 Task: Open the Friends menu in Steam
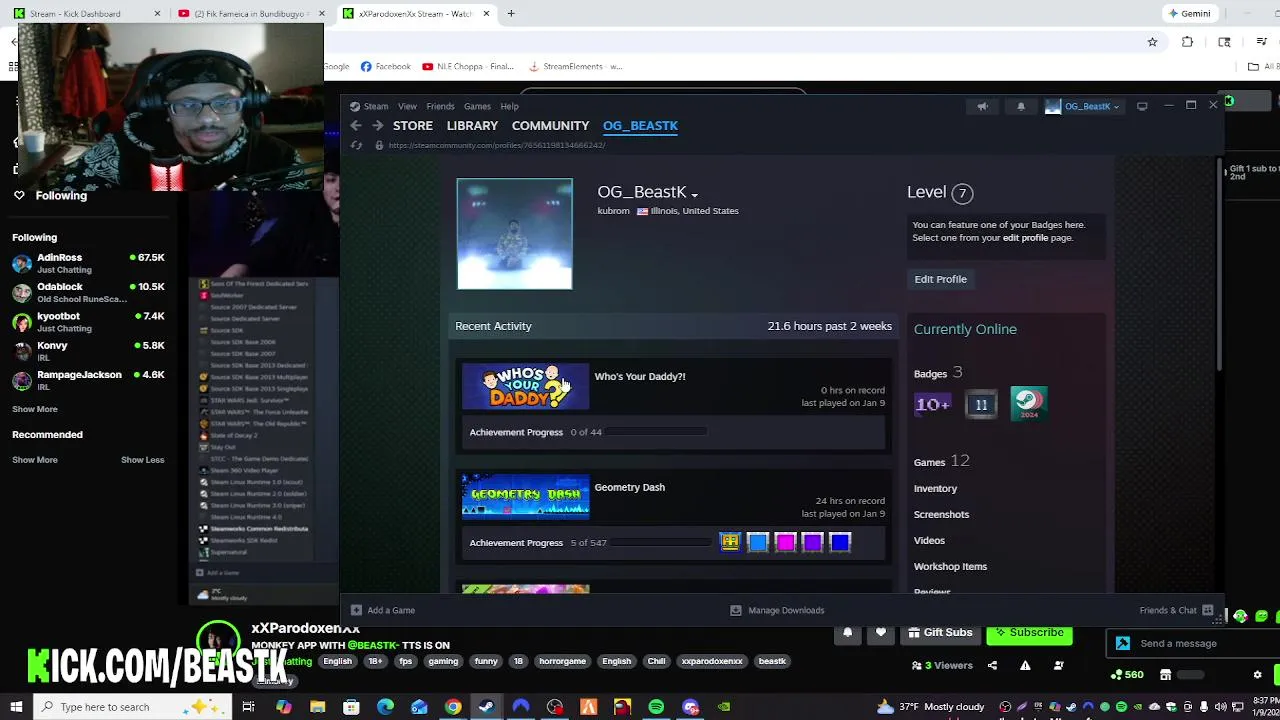click(x=440, y=106)
